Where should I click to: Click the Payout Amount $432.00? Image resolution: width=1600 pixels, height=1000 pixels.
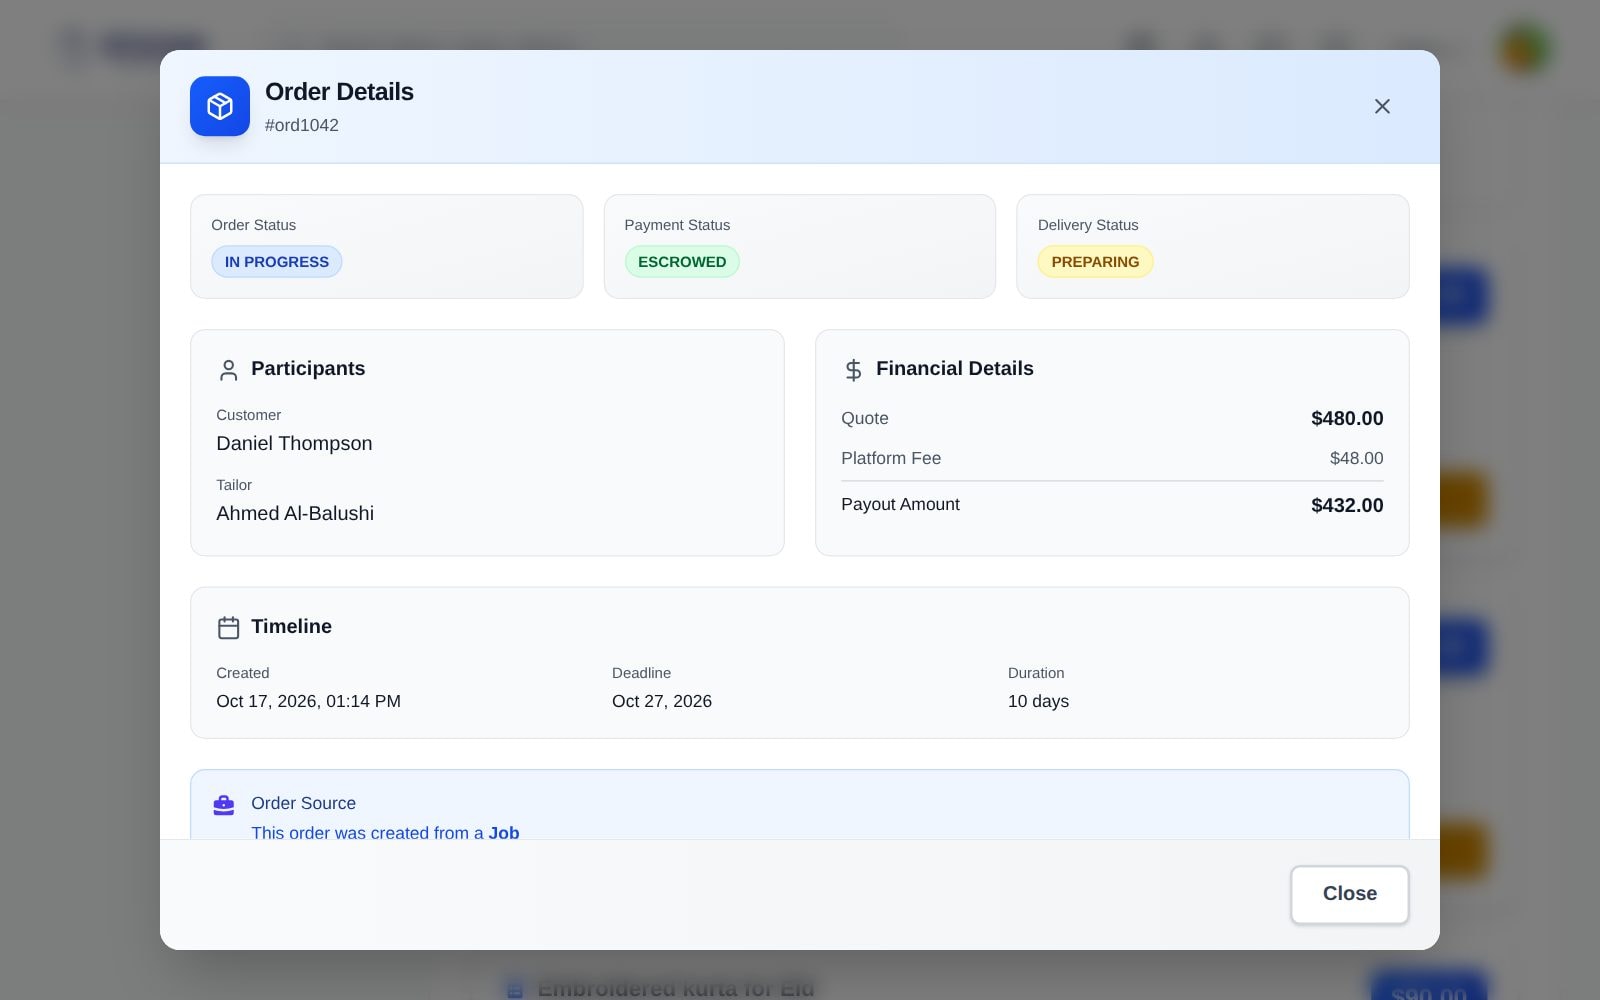click(x=1347, y=505)
